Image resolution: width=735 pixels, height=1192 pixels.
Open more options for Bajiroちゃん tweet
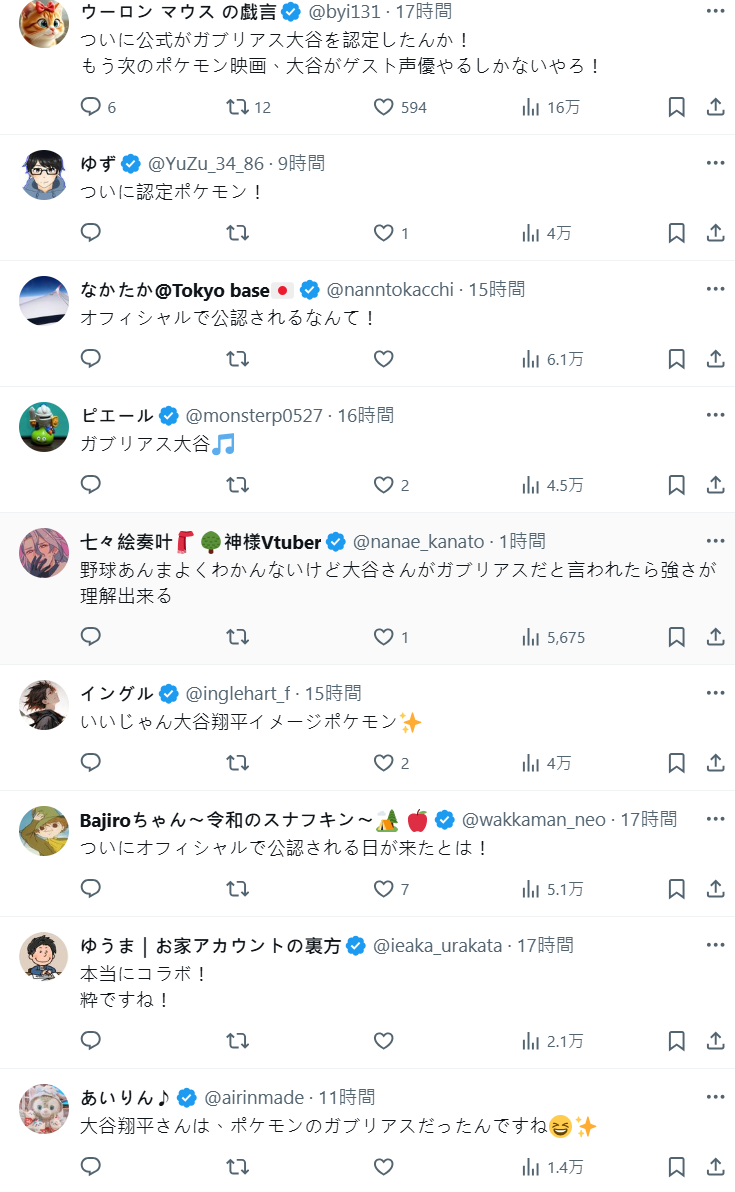click(715, 819)
